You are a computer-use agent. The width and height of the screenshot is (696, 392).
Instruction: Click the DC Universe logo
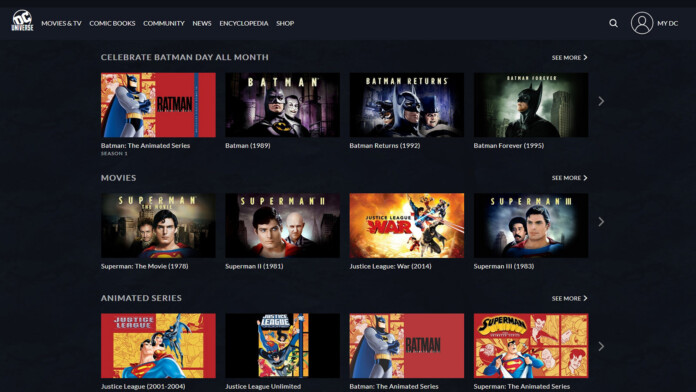tap(22, 20)
